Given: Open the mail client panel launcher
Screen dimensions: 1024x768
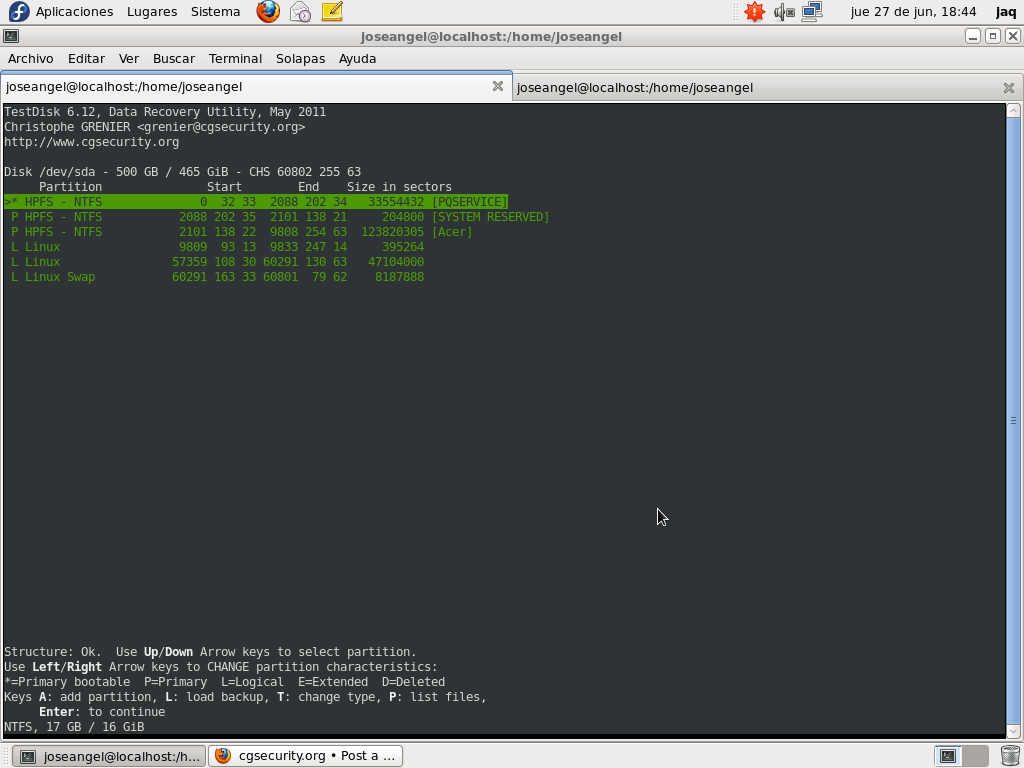Looking at the screenshot, I should point(300,12).
